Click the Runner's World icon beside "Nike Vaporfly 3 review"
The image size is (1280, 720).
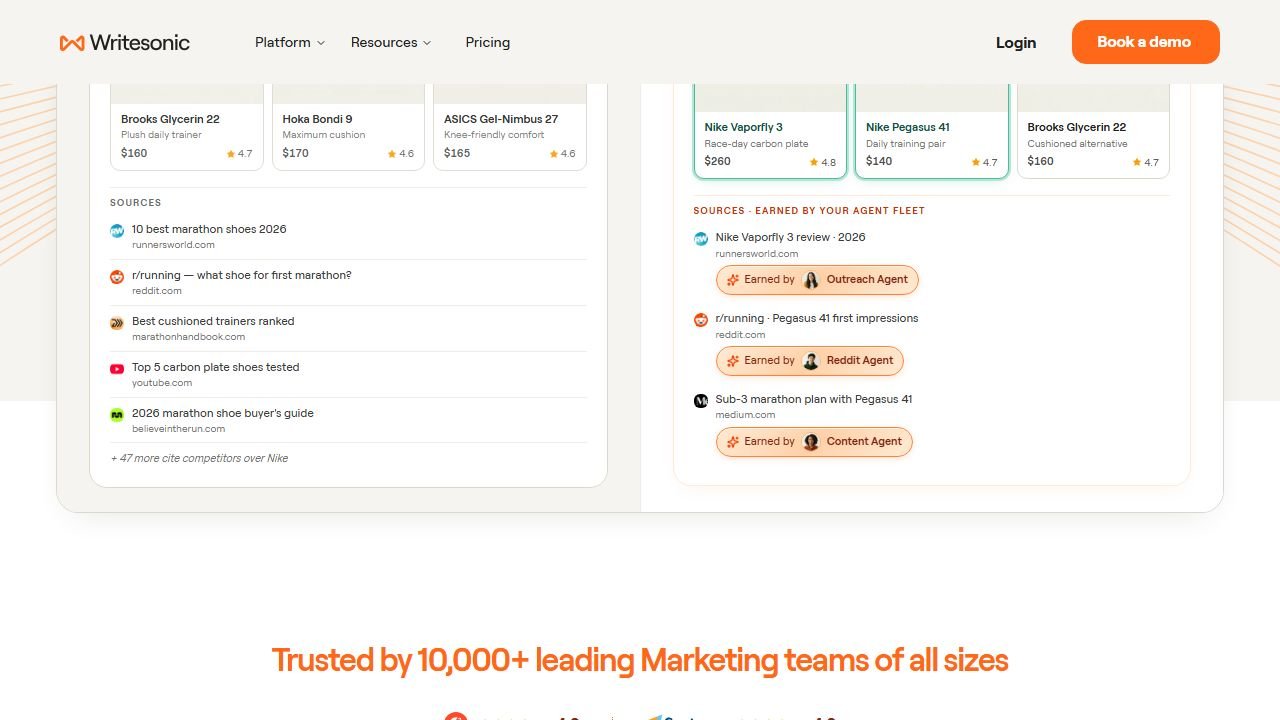coord(701,239)
